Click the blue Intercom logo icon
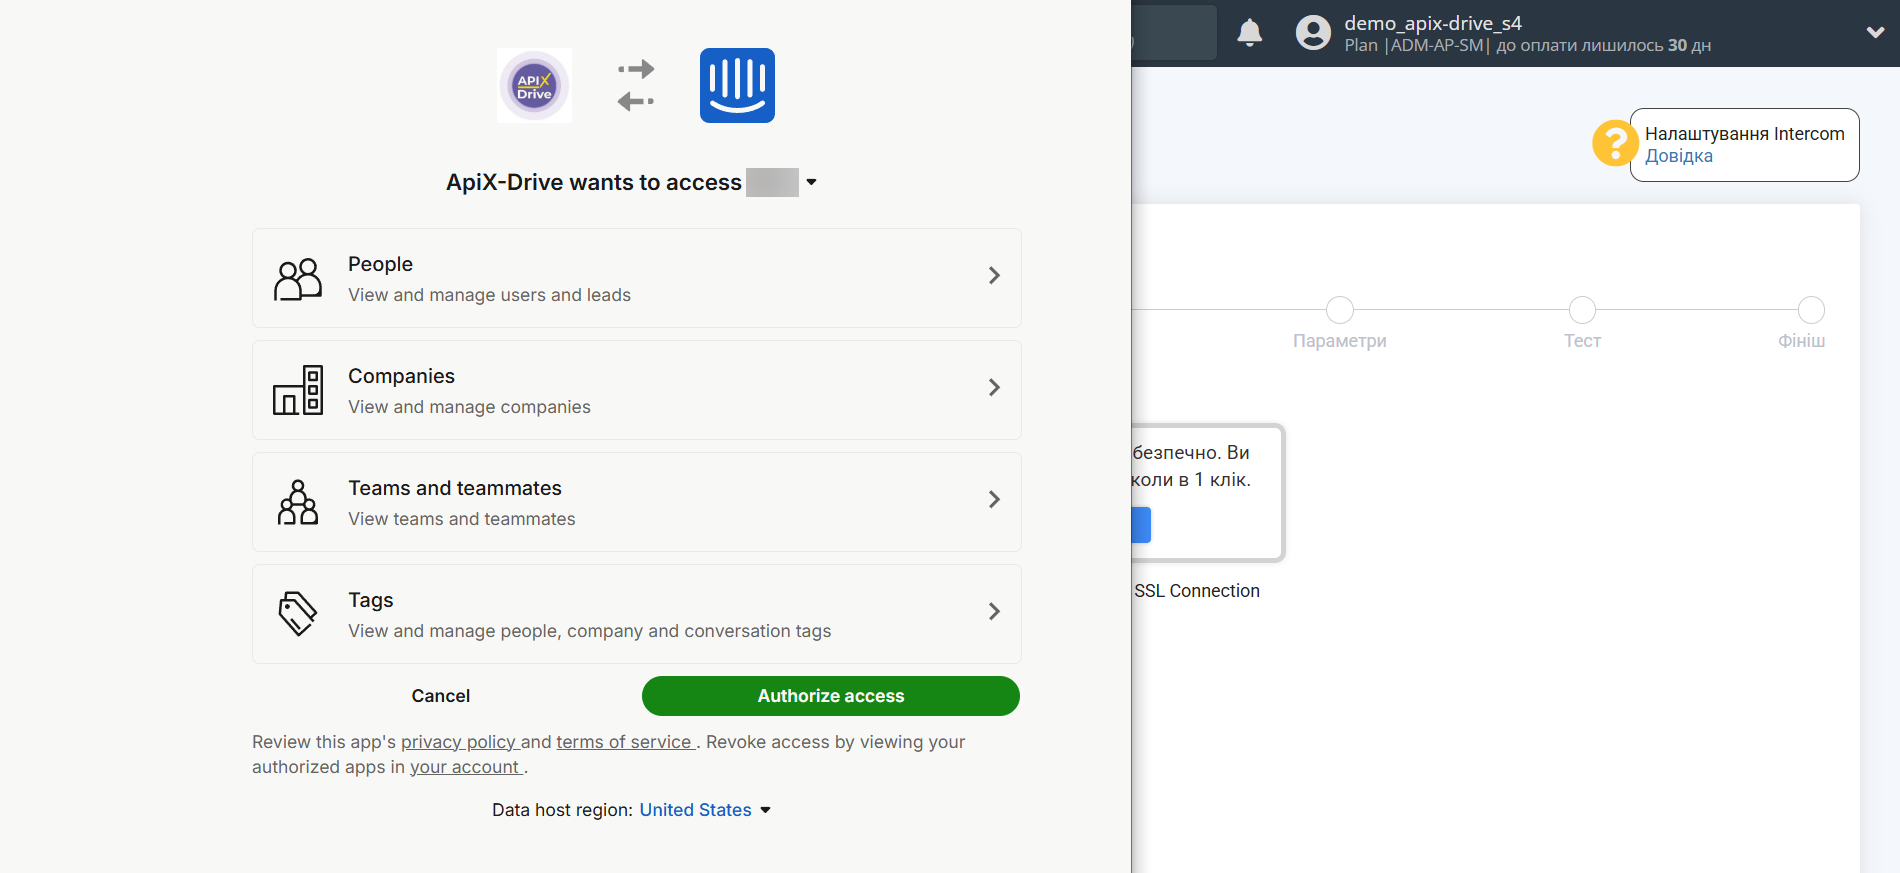Image resolution: width=1900 pixels, height=873 pixels. click(x=737, y=86)
